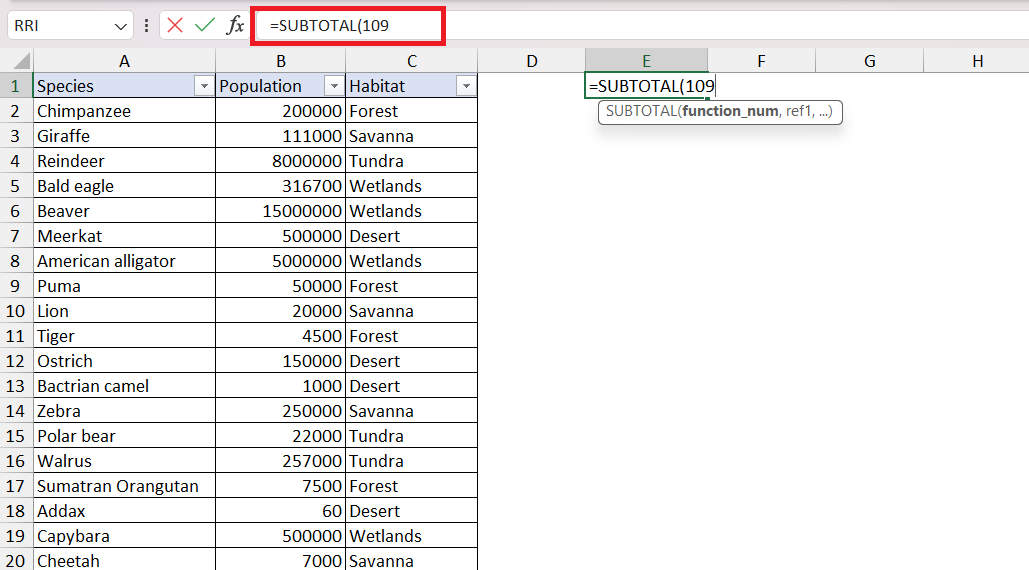Select population value 316700
The image size is (1029, 570).
(281, 186)
